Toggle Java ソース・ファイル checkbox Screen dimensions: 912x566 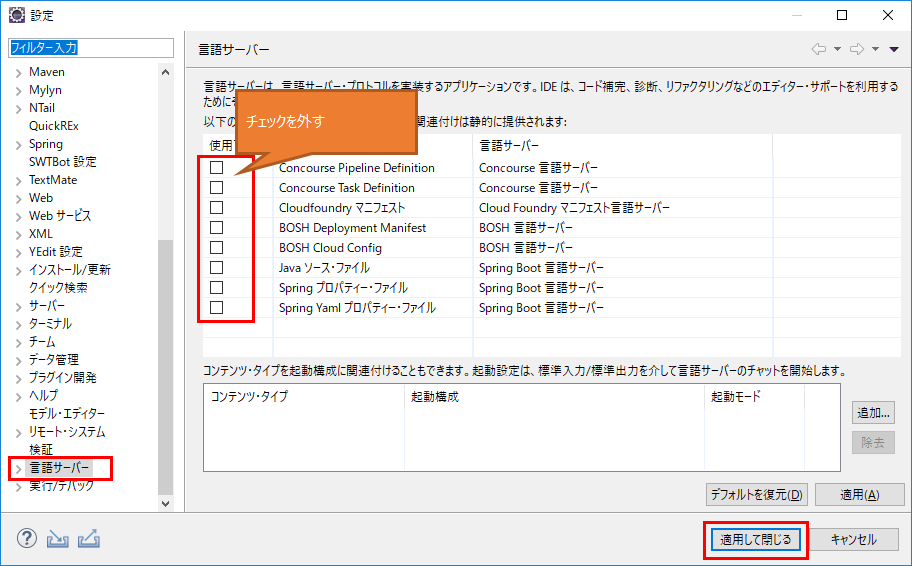point(216,268)
